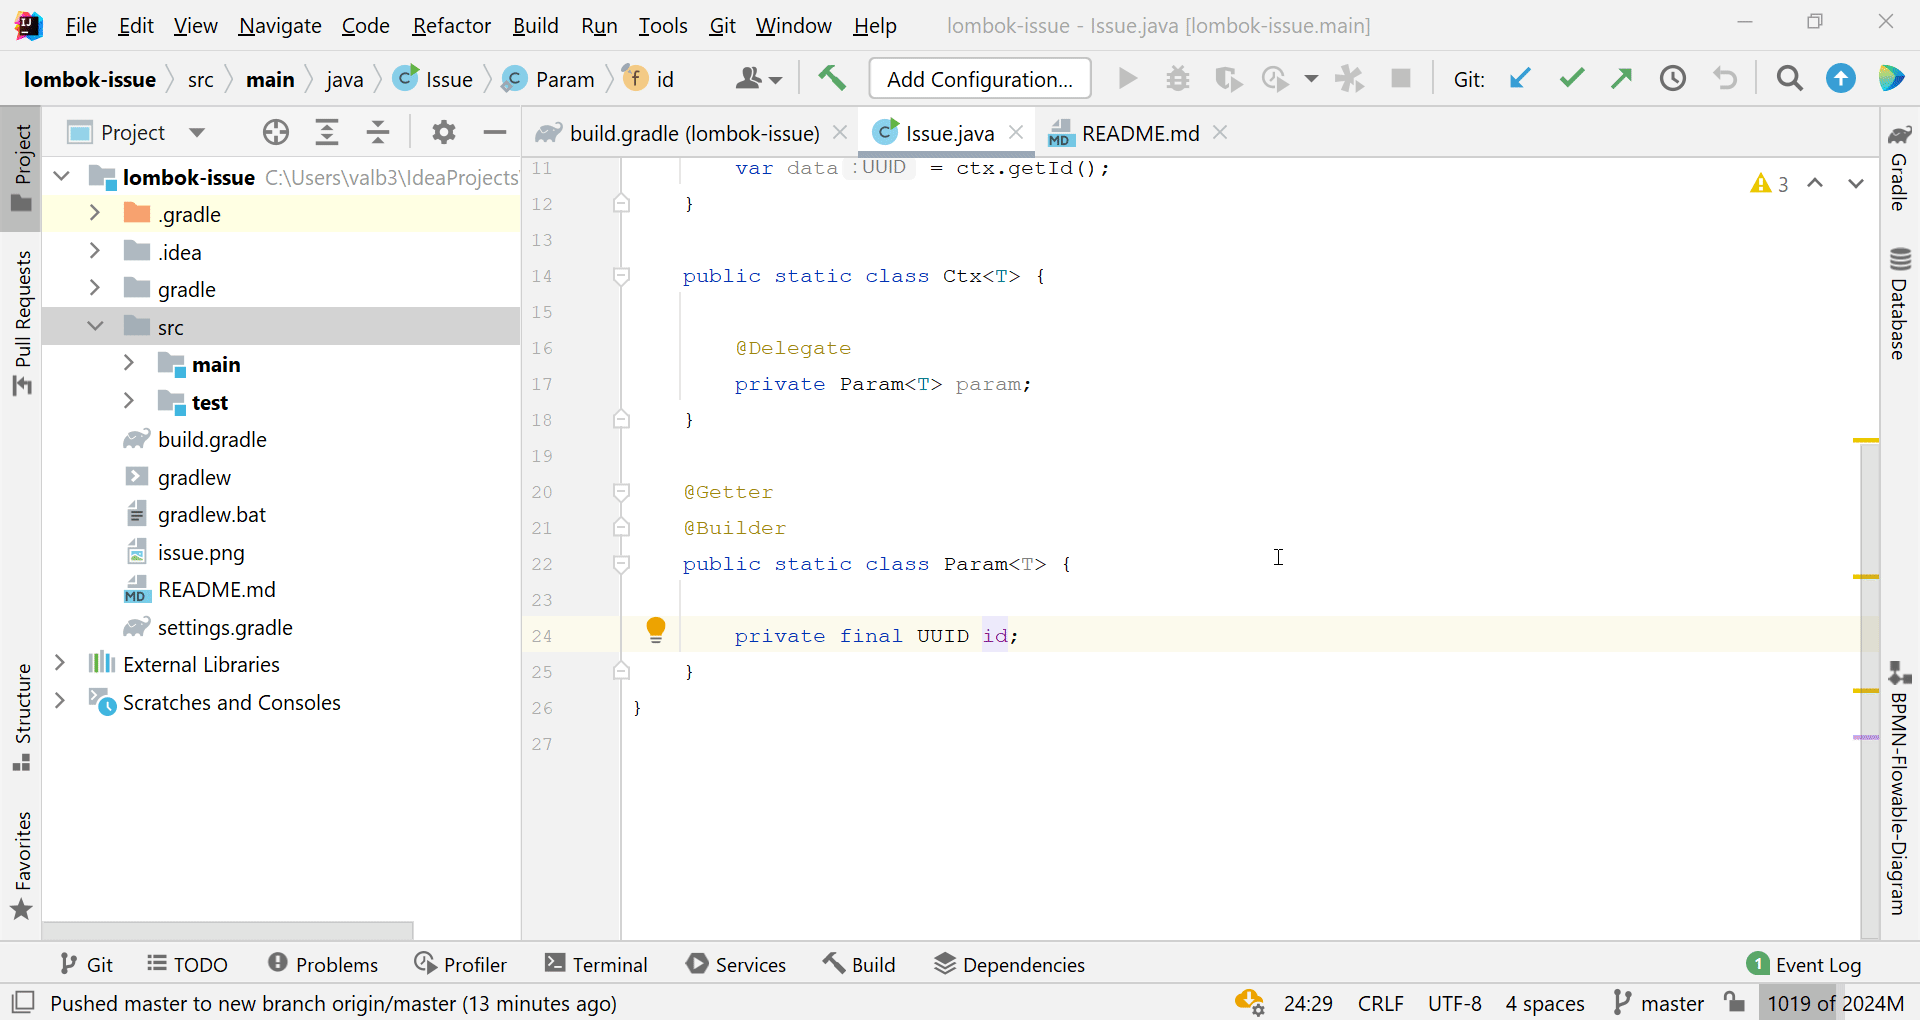Start the Debug session
The width and height of the screenshot is (1920, 1020).
[x=1178, y=79]
